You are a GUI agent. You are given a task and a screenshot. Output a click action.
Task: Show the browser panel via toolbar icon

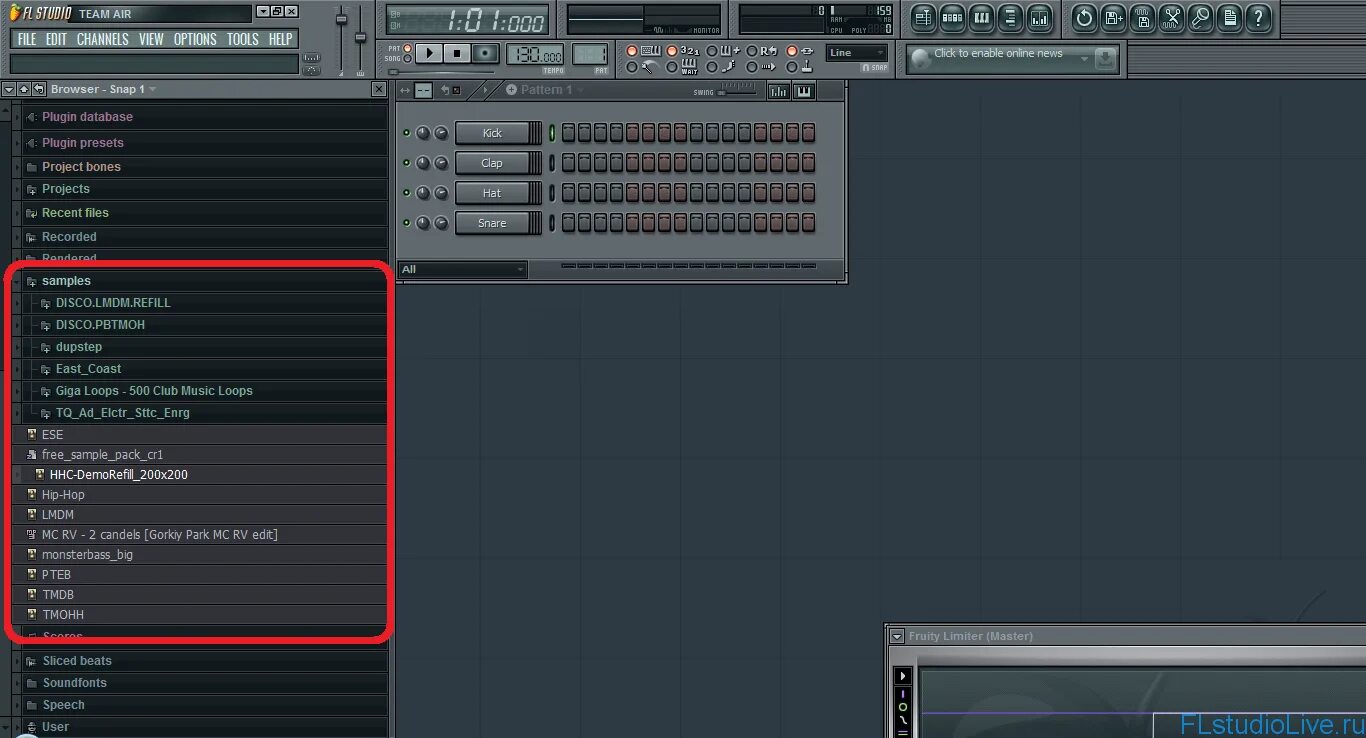1010,17
